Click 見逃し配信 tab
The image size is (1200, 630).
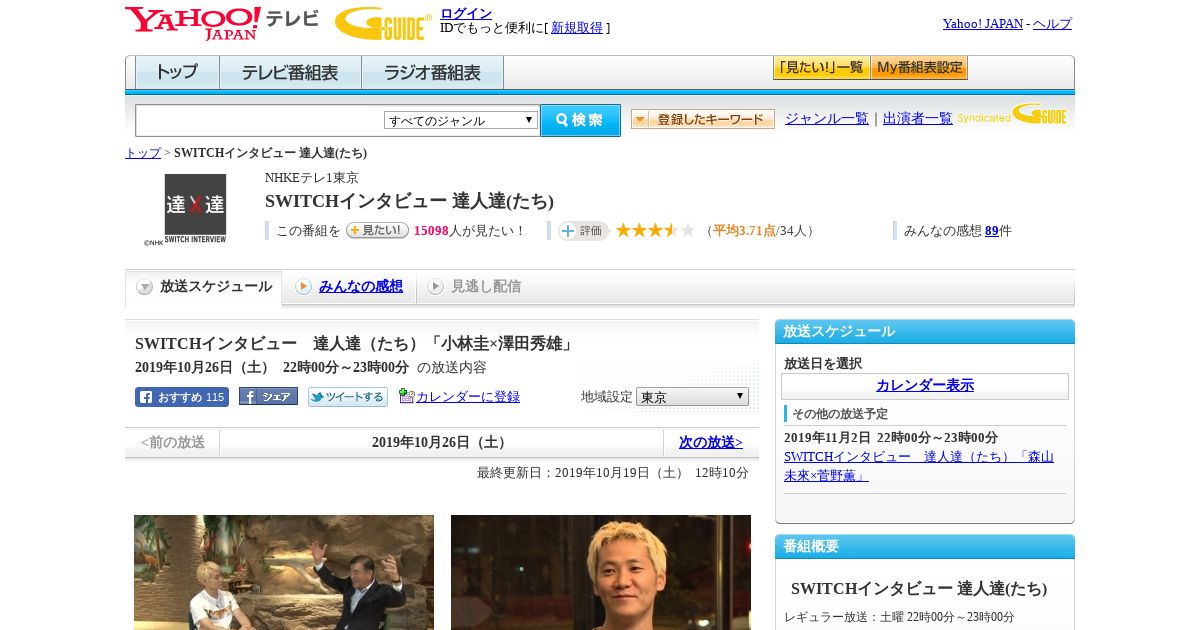pyautogui.click(x=486, y=286)
